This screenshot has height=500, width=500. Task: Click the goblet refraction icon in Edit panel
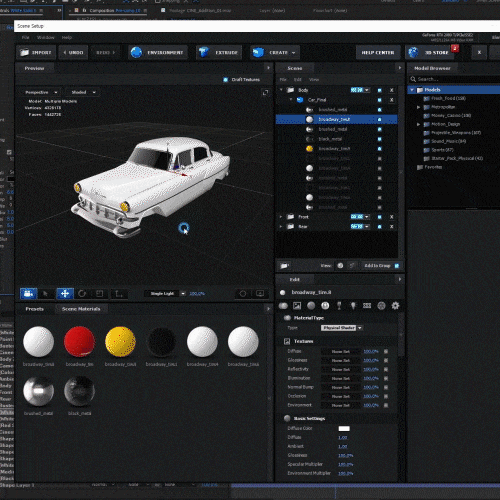339,306
